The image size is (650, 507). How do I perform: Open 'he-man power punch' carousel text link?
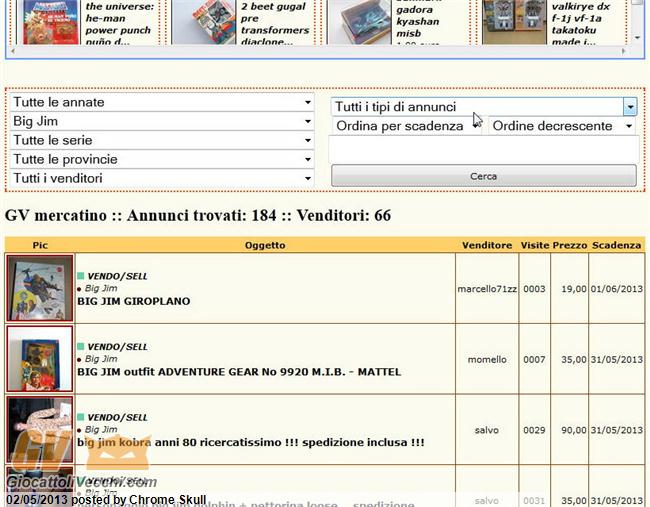pos(118,24)
